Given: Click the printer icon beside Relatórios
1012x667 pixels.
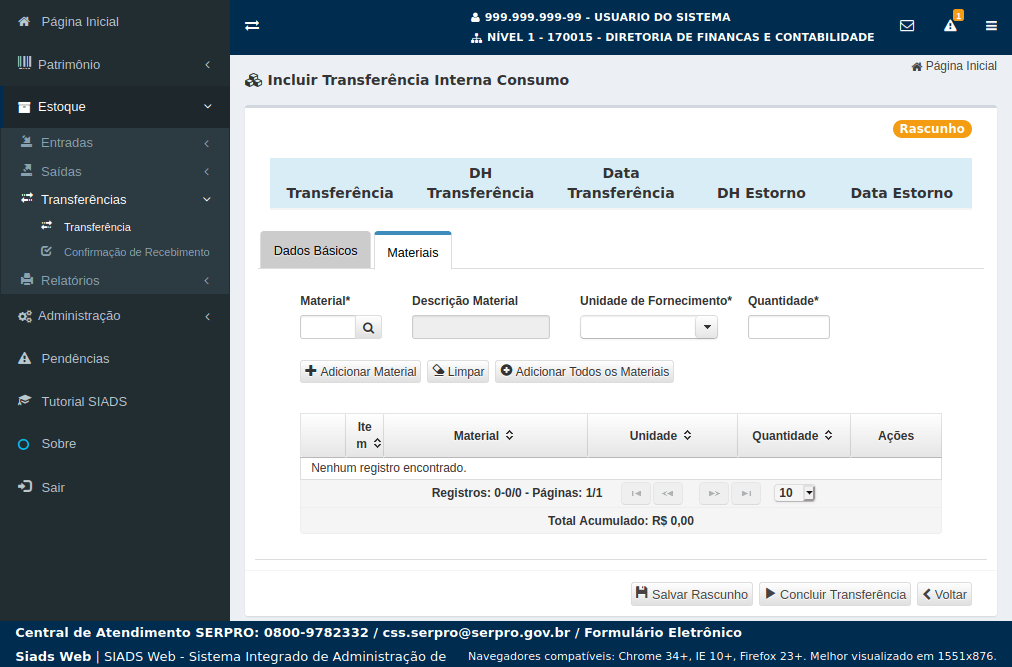Looking at the screenshot, I should (x=26, y=280).
